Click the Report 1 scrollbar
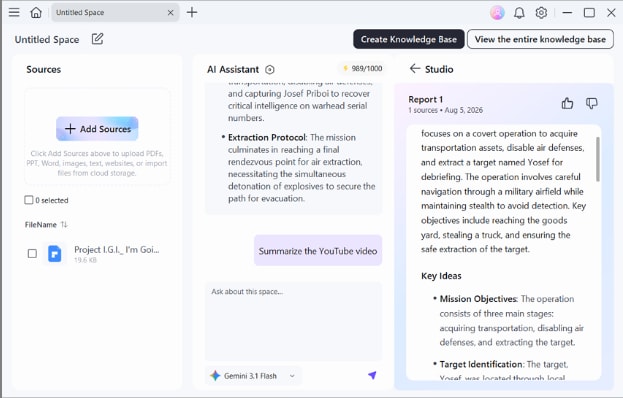623x398 pixels. click(598, 159)
